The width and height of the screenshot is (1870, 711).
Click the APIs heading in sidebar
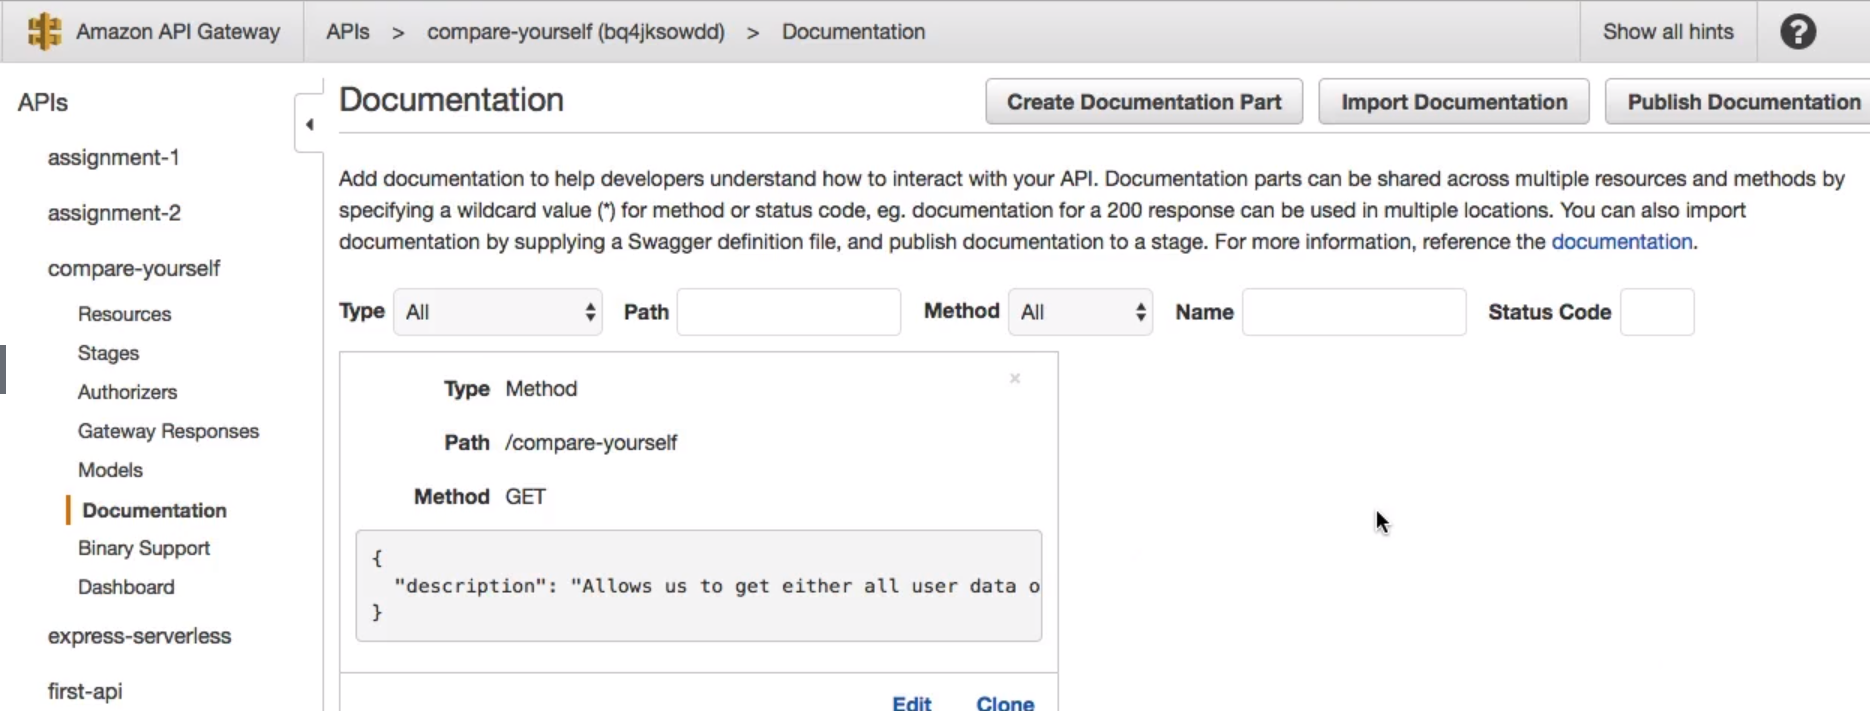click(x=43, y=103)
